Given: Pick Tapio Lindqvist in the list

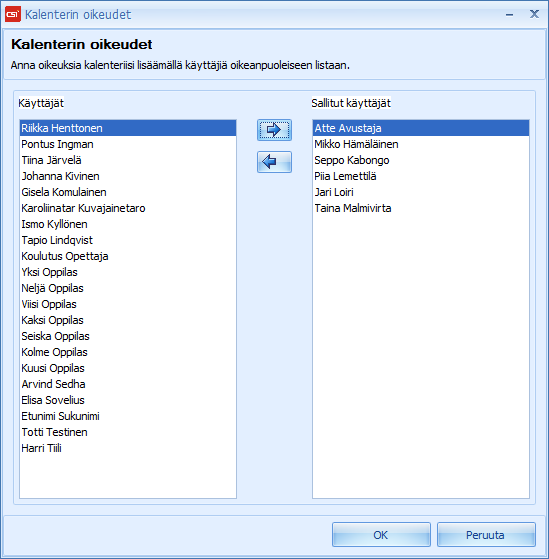Looking at the screenshot, I should [128, 240].
